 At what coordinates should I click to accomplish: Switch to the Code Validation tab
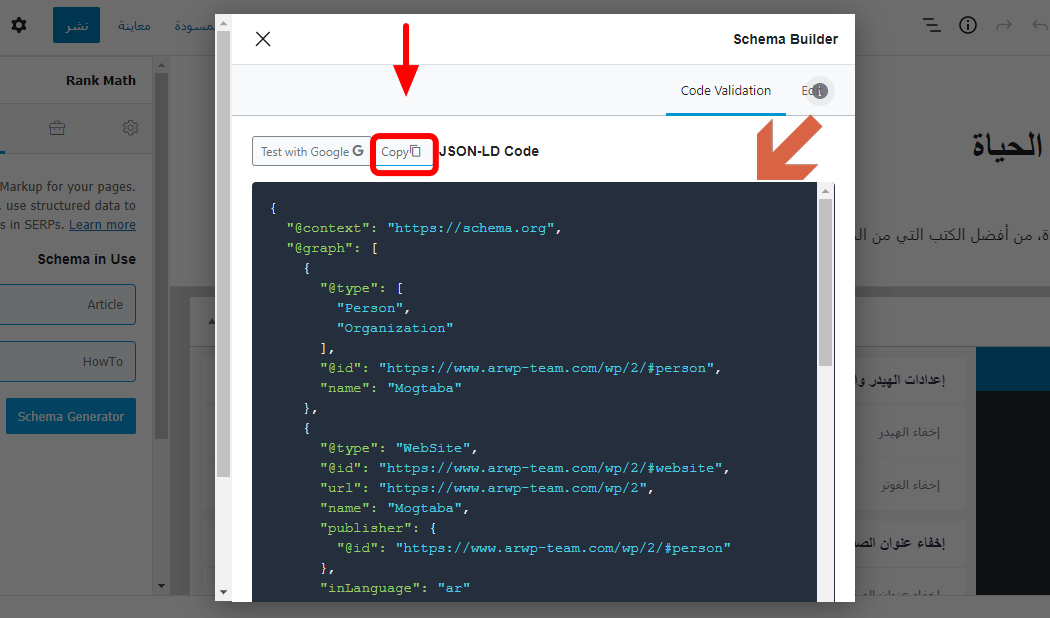[725, 91]
